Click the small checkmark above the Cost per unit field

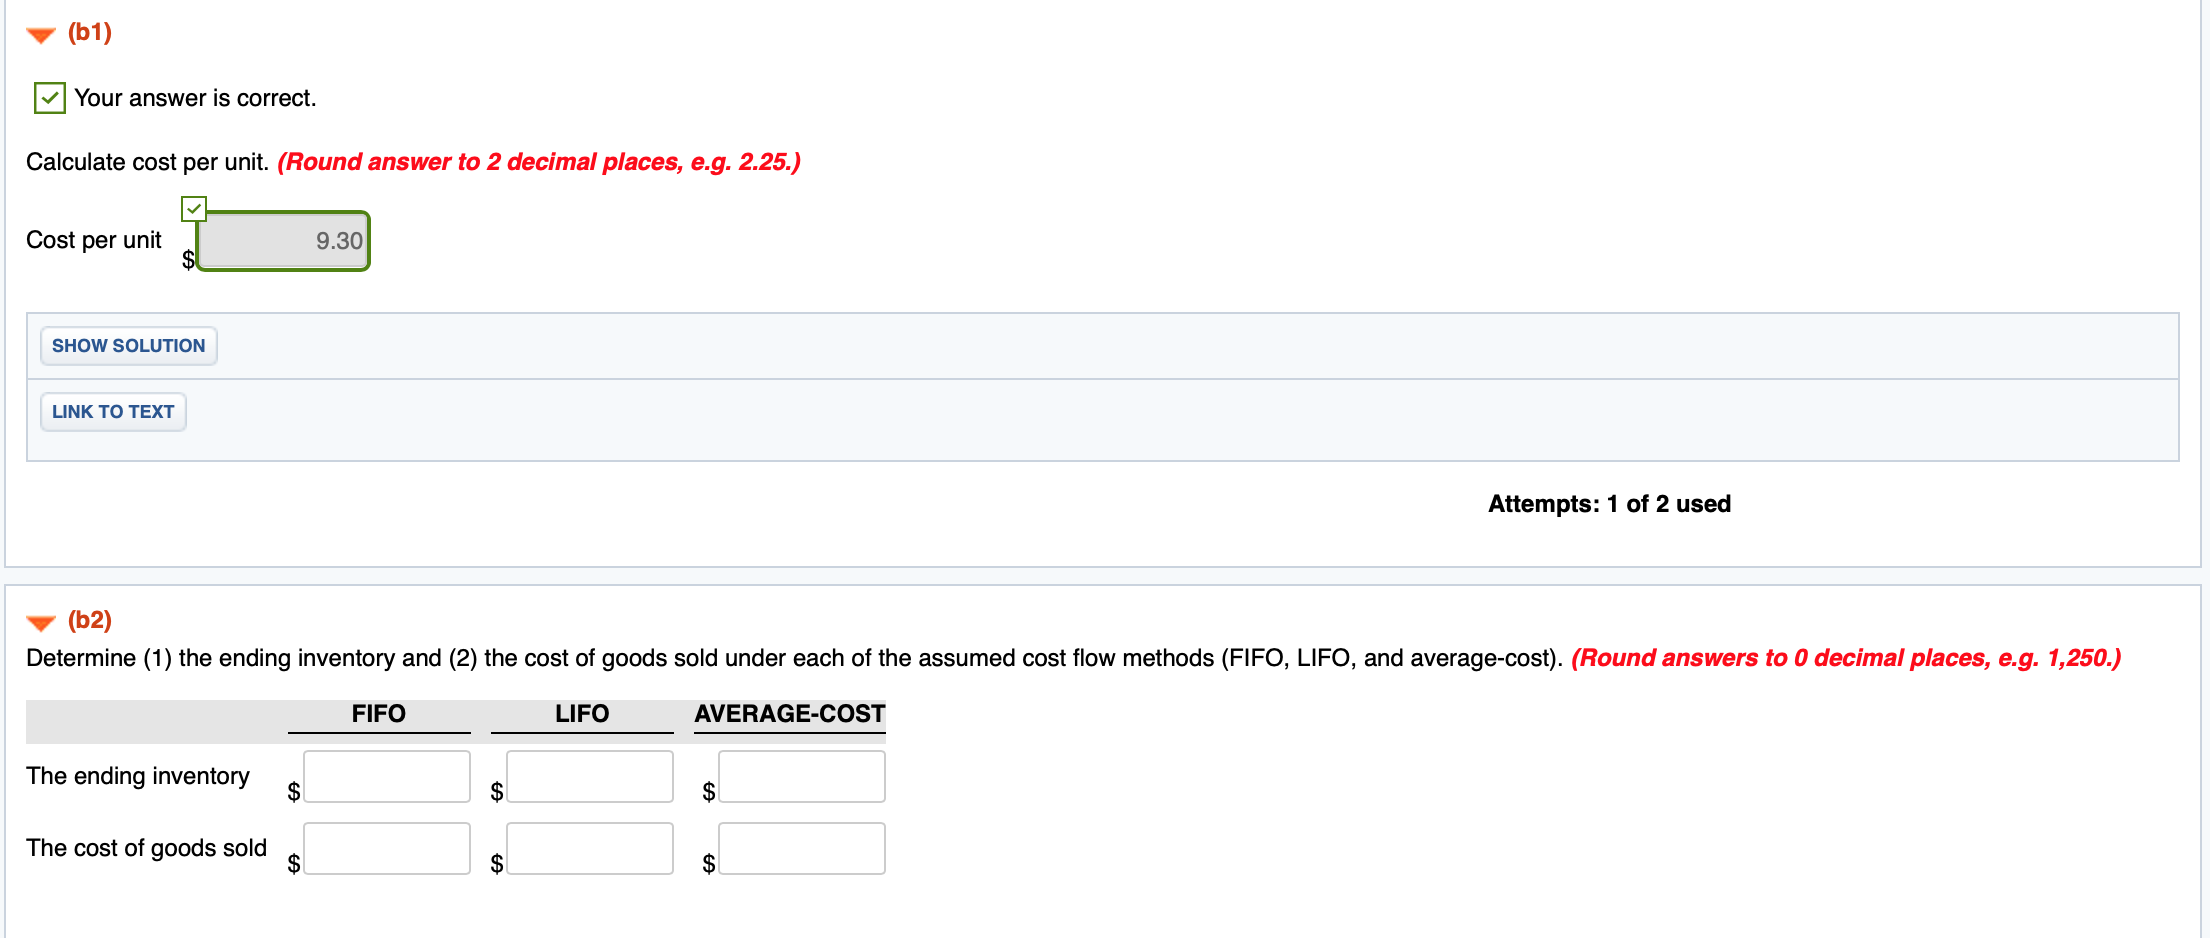point(194,208)
